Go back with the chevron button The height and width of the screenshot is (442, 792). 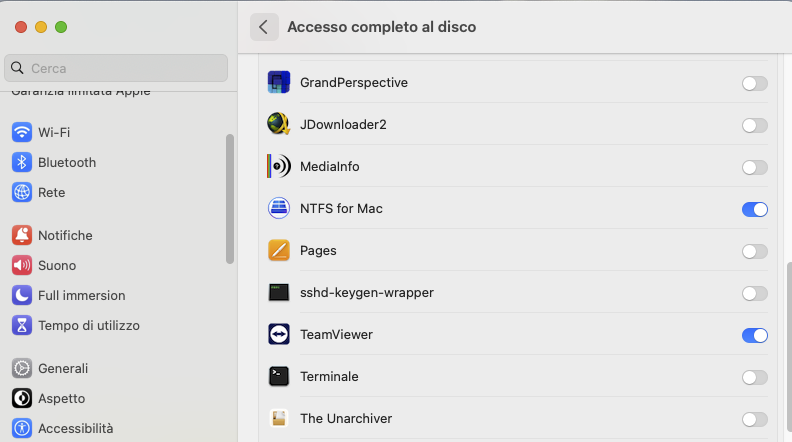click(x=264, y=27)
